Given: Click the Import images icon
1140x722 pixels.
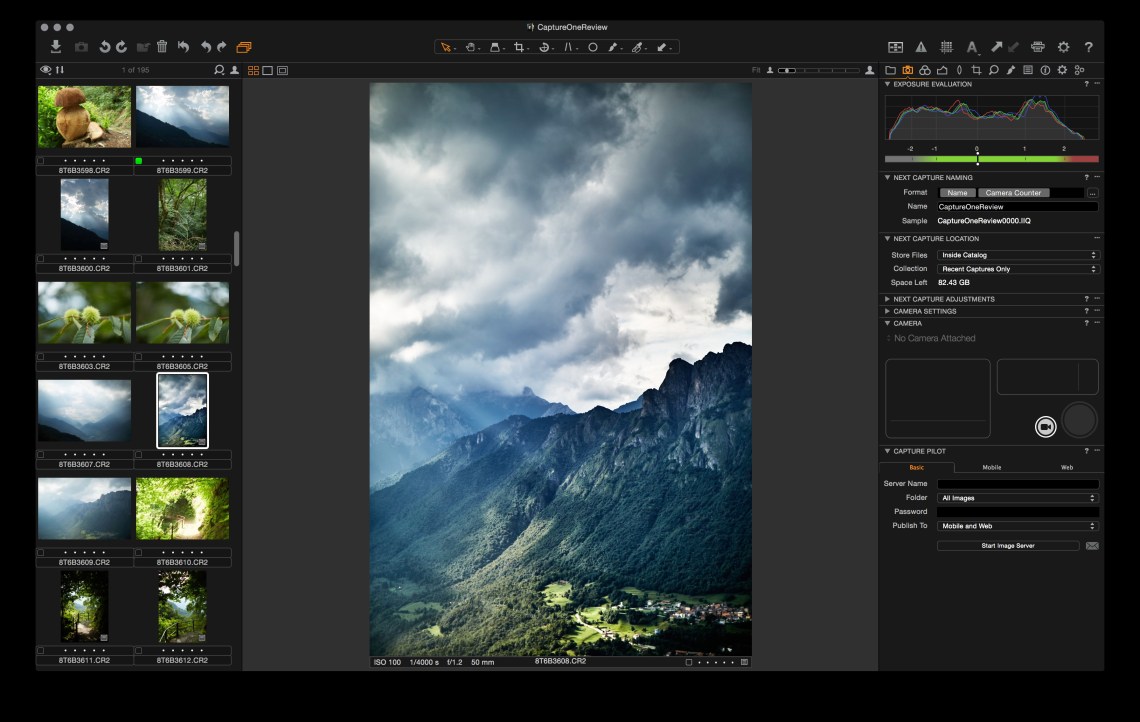Looking at the screenshot, I should (56, 47).
